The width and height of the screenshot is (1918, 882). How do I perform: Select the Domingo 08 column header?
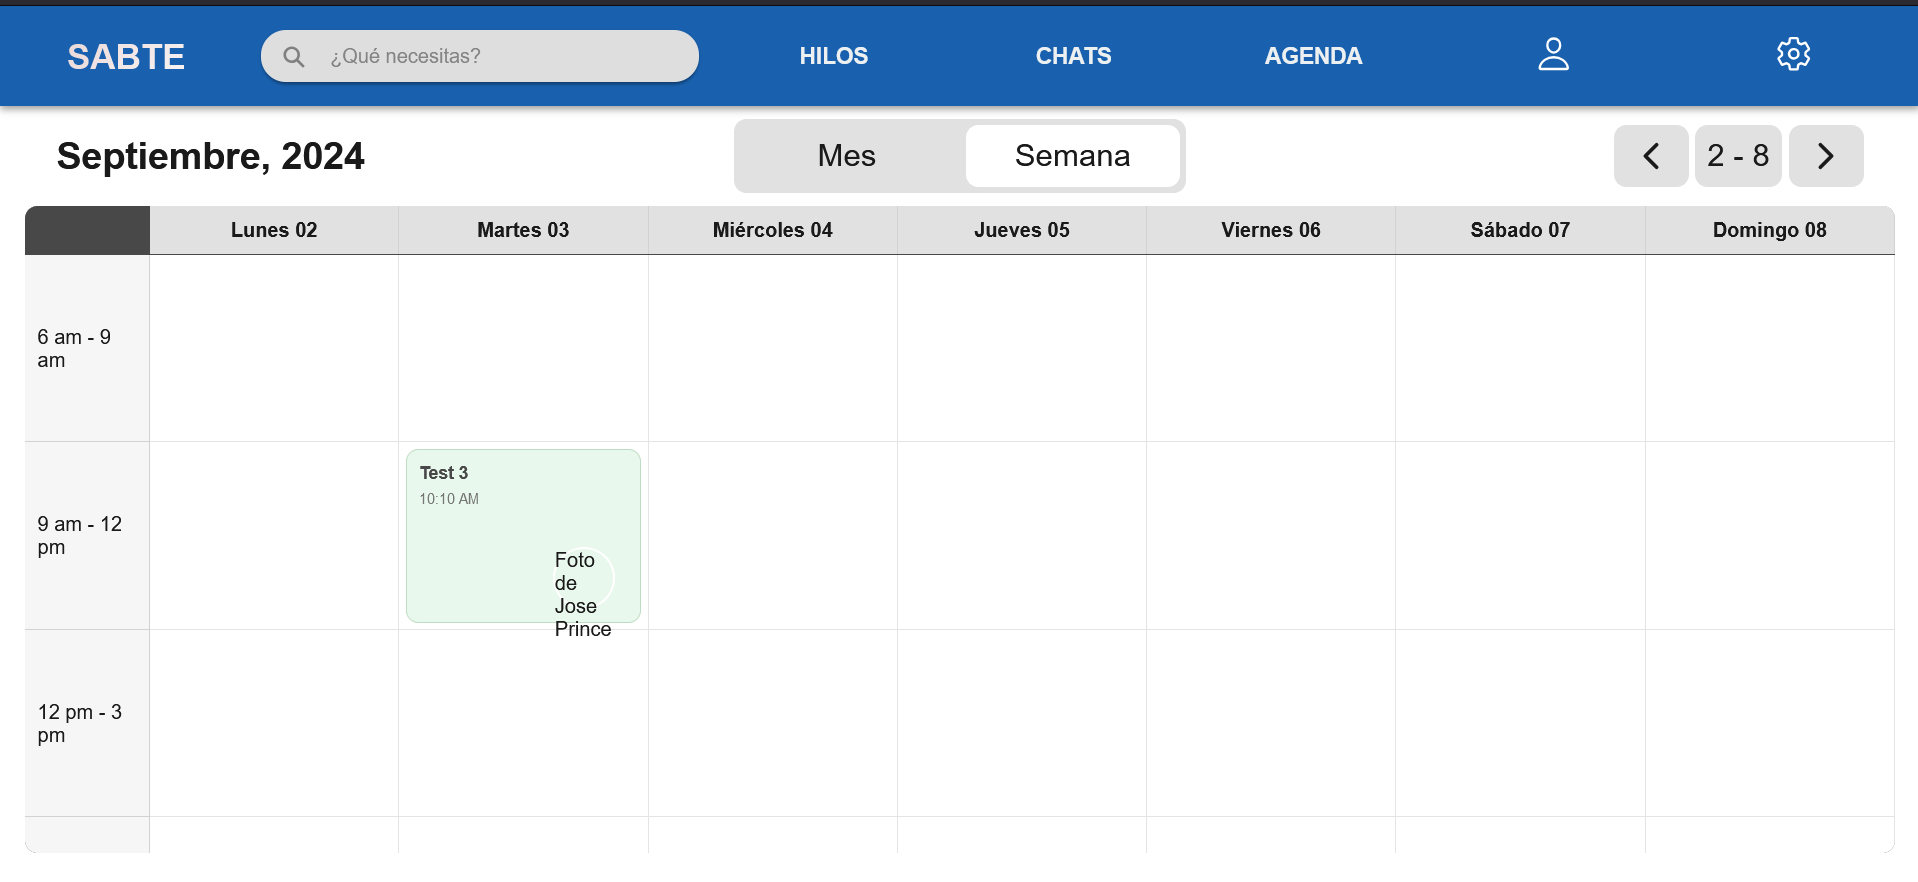(x=1769, y=230)
